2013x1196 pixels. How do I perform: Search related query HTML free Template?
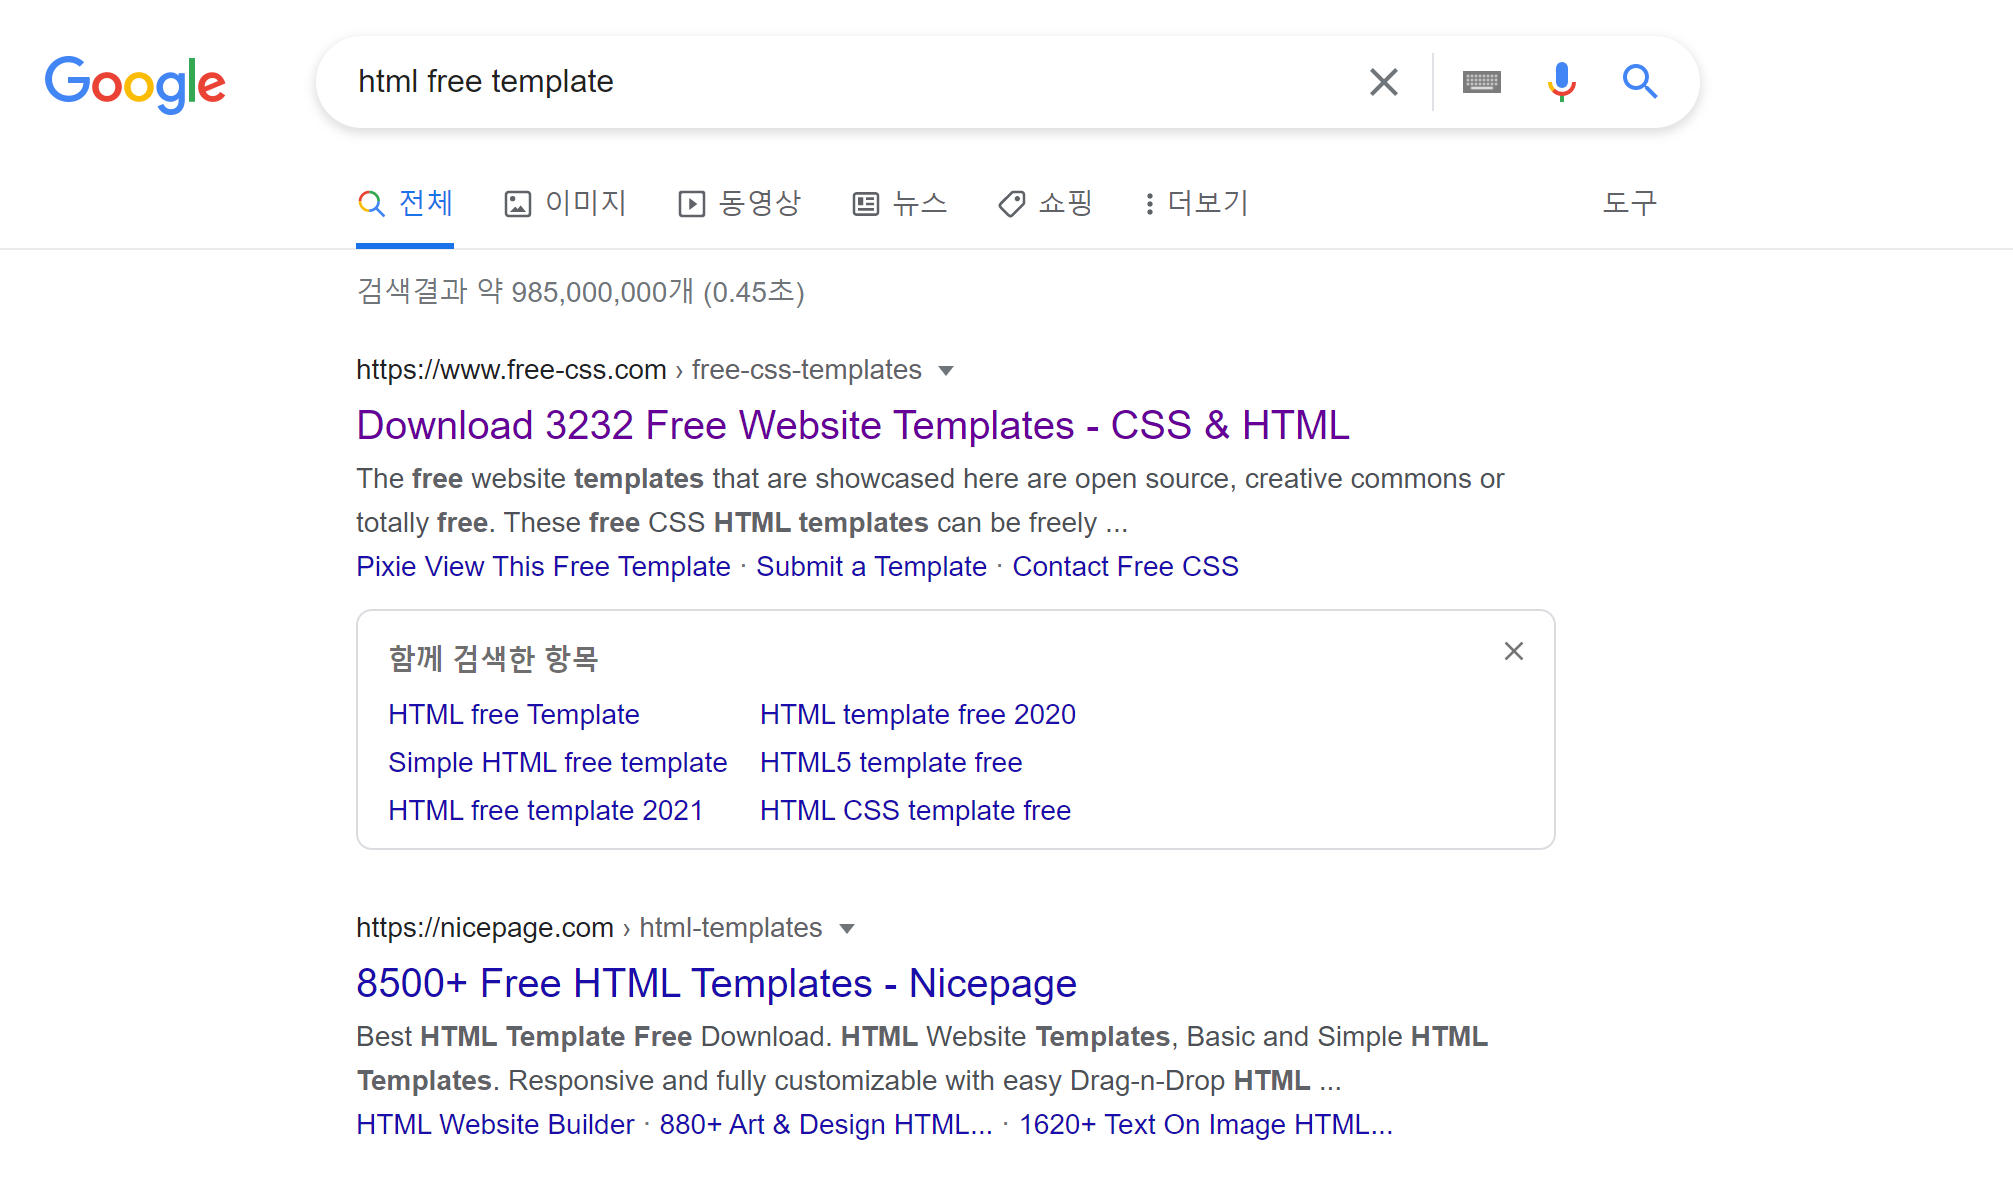tap(514, 715)
